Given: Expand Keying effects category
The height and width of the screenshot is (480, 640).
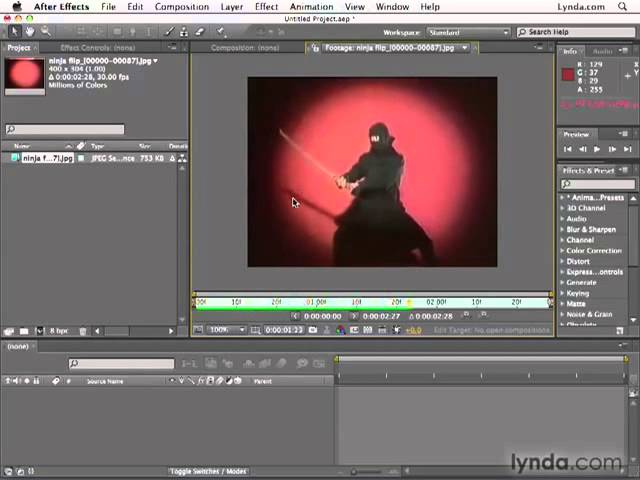Looking at the screenshot, I should [562, 293].
